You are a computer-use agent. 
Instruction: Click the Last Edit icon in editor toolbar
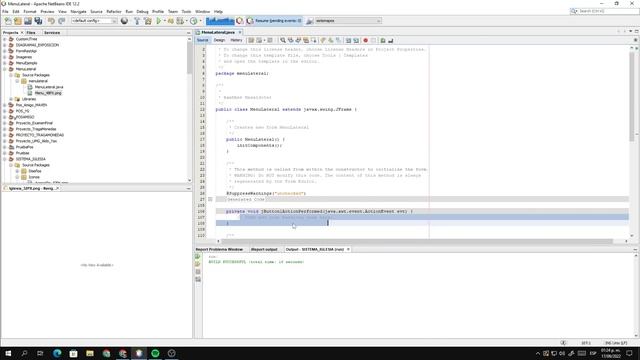click(251, 40)
